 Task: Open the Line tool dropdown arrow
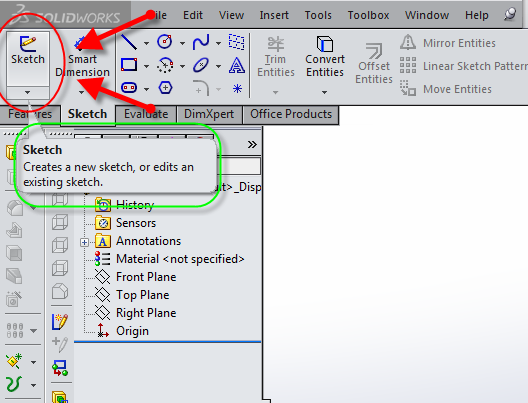[x=146, y=43]
